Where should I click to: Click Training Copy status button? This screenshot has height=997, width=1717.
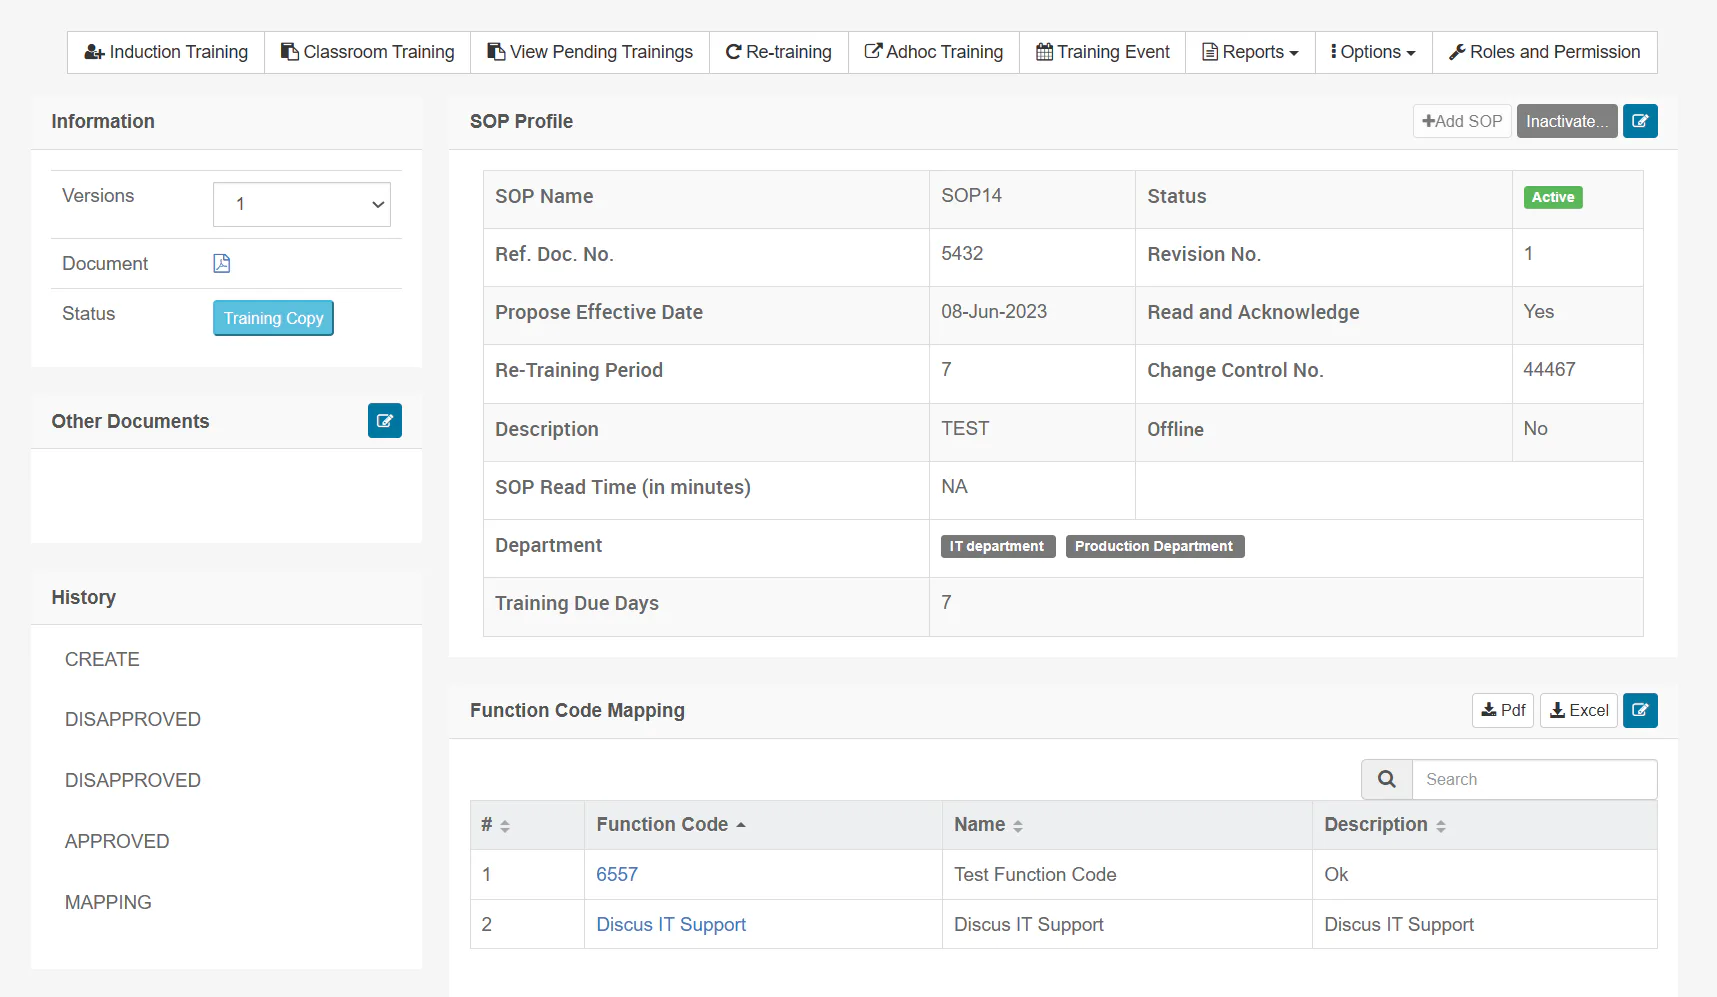[x=273, y=318]
